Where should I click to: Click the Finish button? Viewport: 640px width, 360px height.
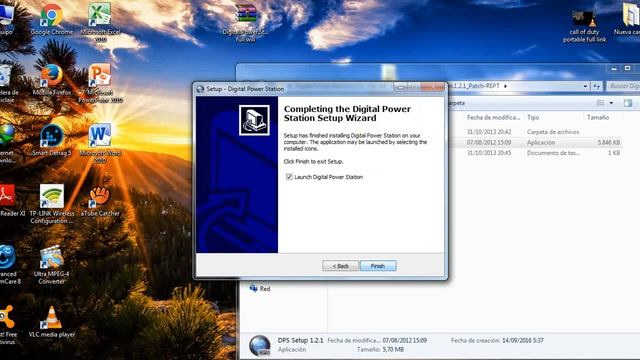pos(378,266)
